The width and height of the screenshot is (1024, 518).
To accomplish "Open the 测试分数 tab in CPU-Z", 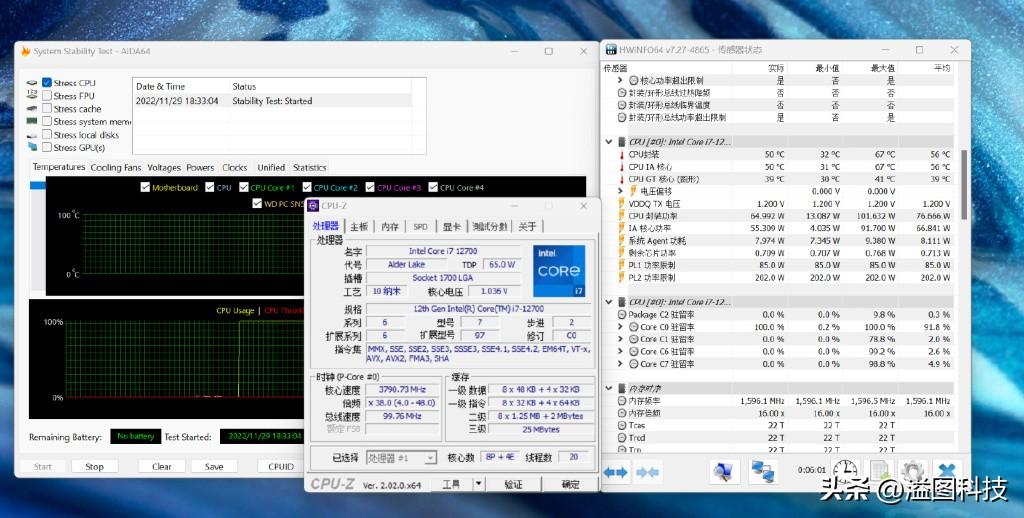I will tap(490, 227).
